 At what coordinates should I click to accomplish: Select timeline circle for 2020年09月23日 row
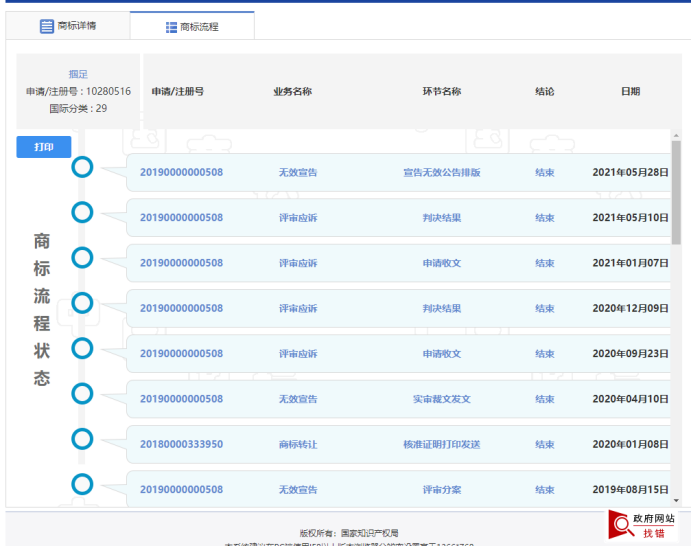(x=82, y=348)
